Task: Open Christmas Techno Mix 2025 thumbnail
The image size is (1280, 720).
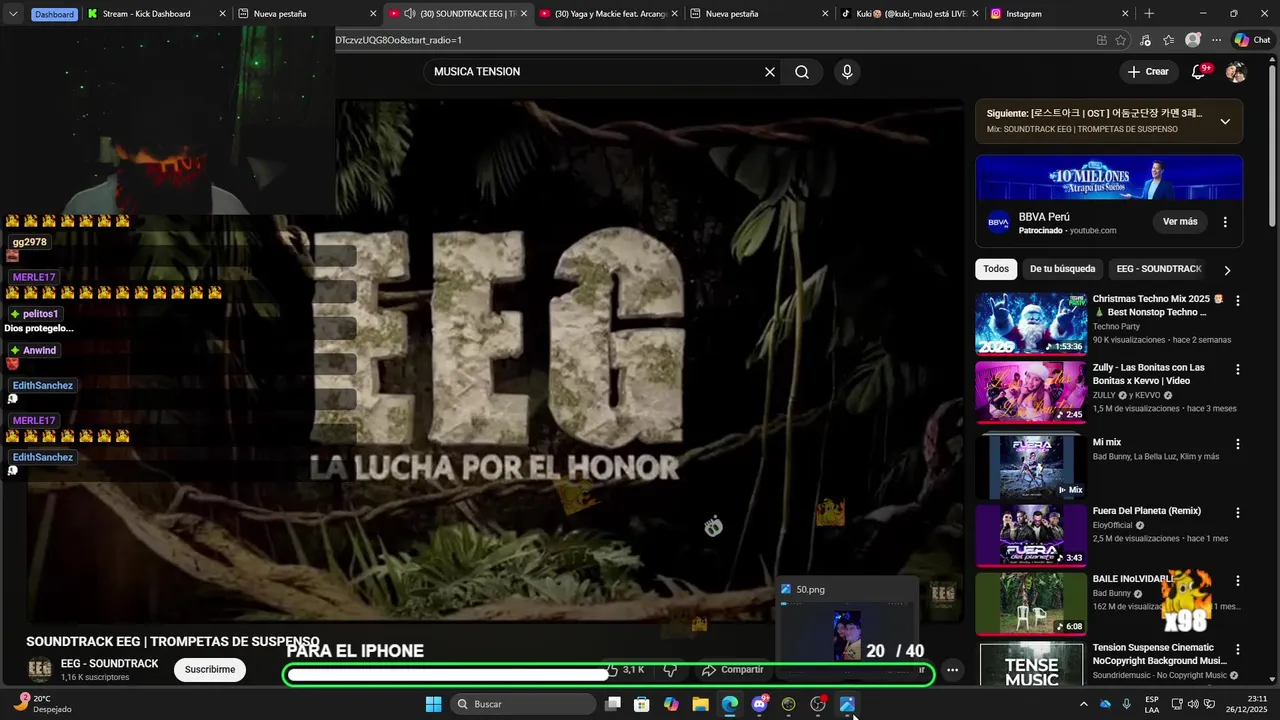Action: click(x=1031, y=324)
